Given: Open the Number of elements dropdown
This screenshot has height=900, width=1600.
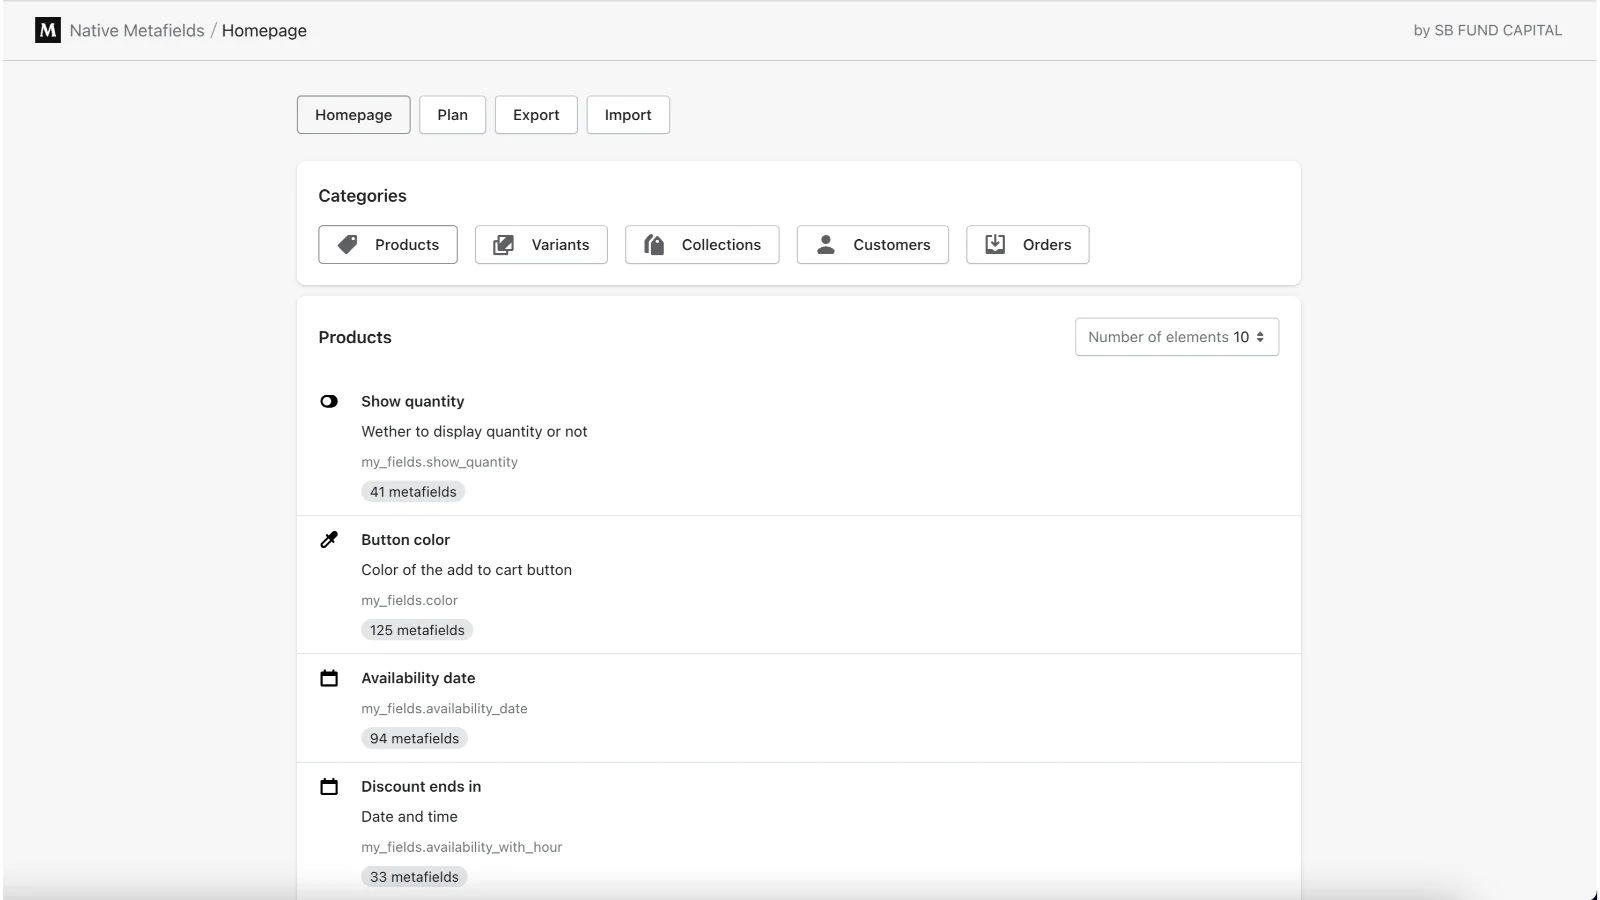Looking at the screenshot, I should 1176,337.
